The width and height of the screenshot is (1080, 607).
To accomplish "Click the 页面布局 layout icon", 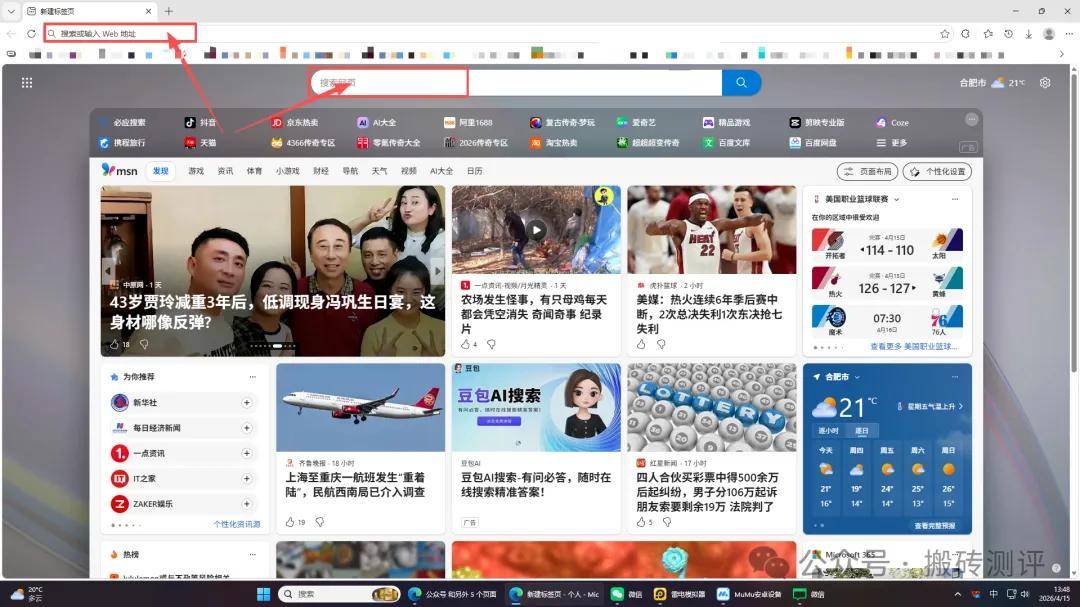I will (866, 171).
